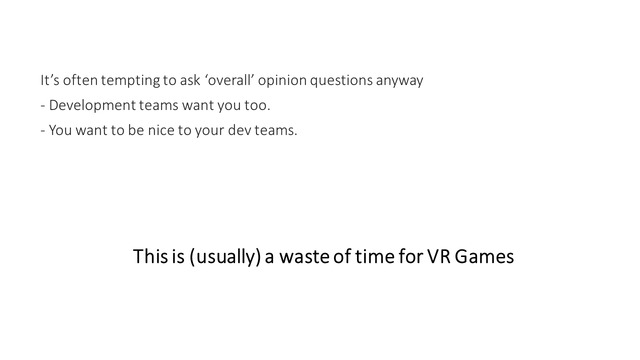The height and width of the screenshot is (360, 640).
Task: Click the word 'Development' in the first bullet
Action: pos(92,106)
